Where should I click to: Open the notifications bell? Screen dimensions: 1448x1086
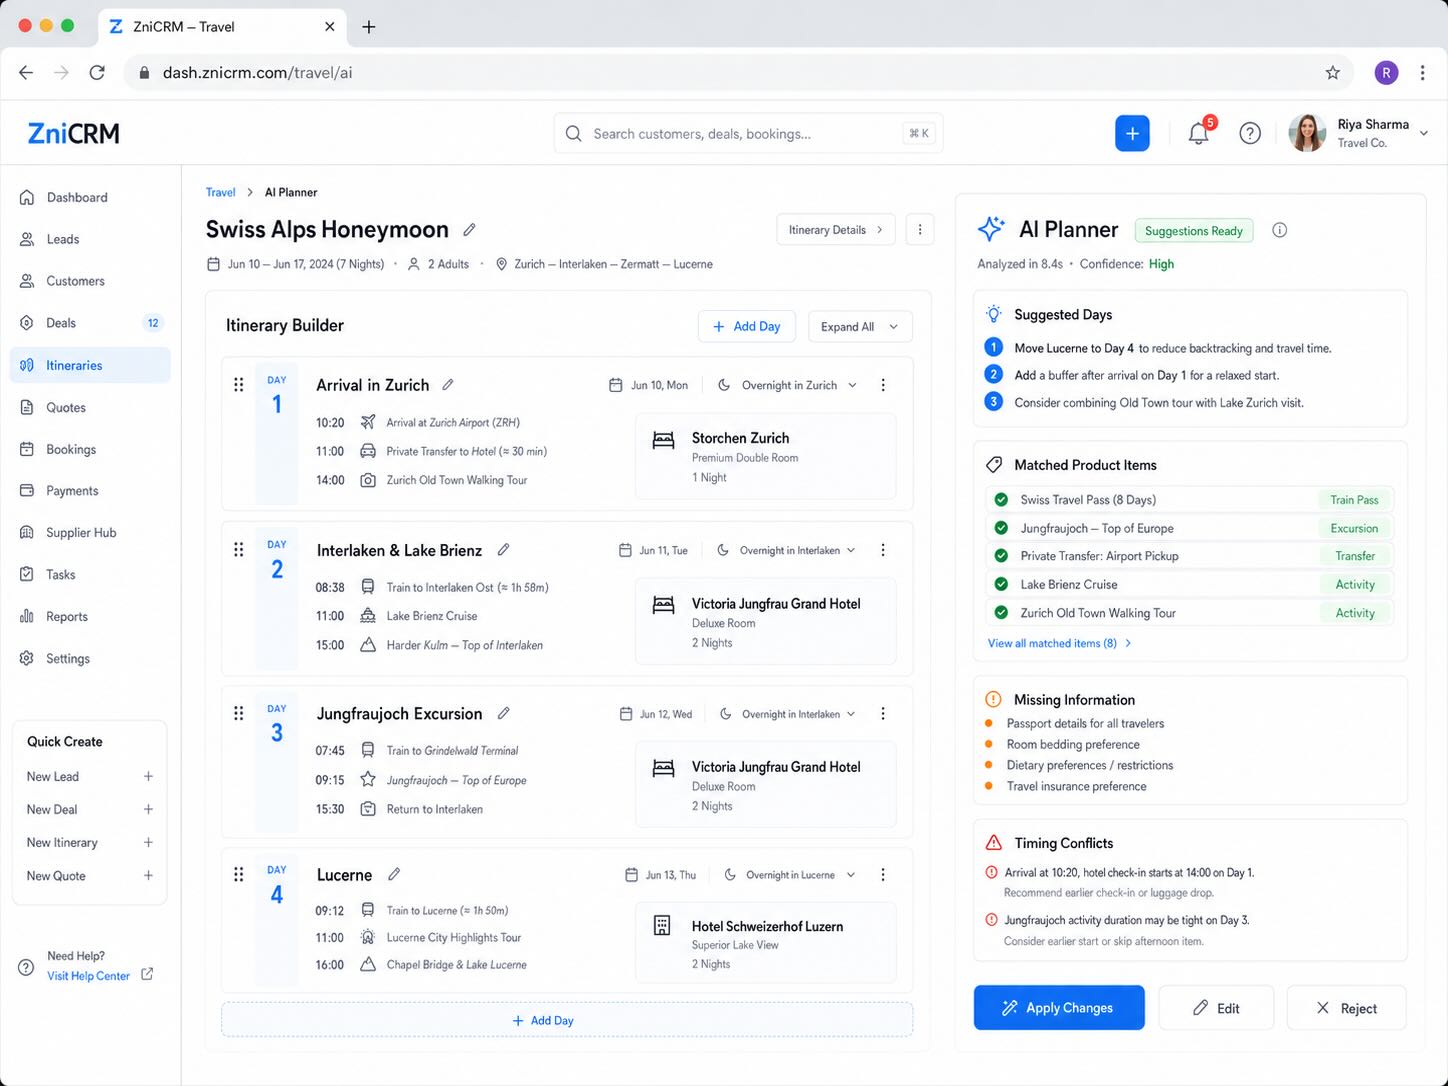coord(1198,133)
